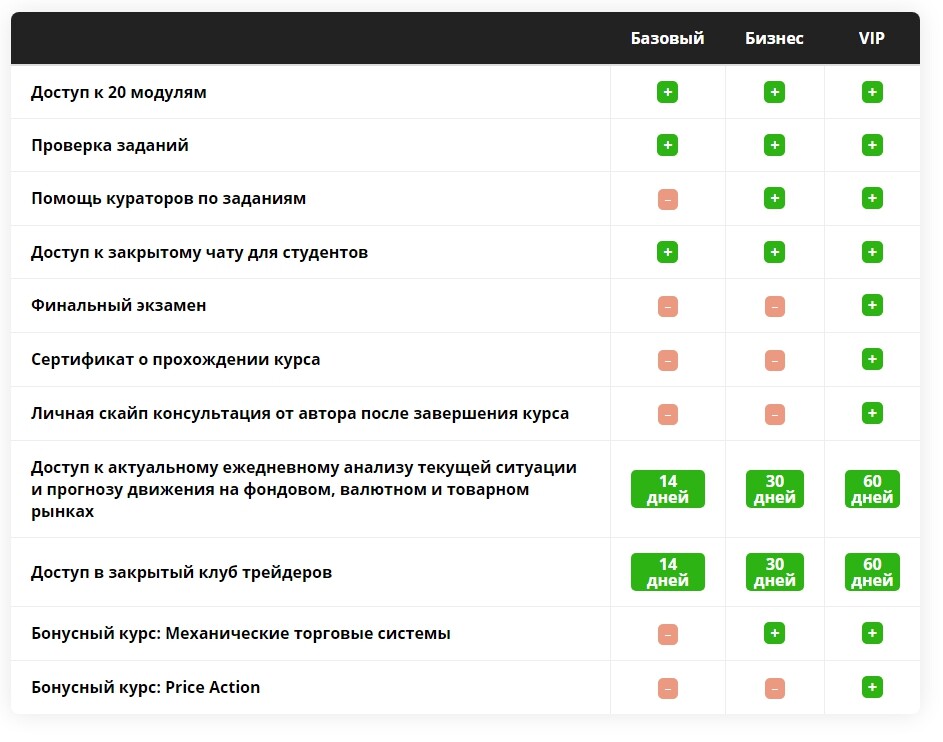Click red minus for Базовый curator help
The image size is (943, 742).
[668, 199]
